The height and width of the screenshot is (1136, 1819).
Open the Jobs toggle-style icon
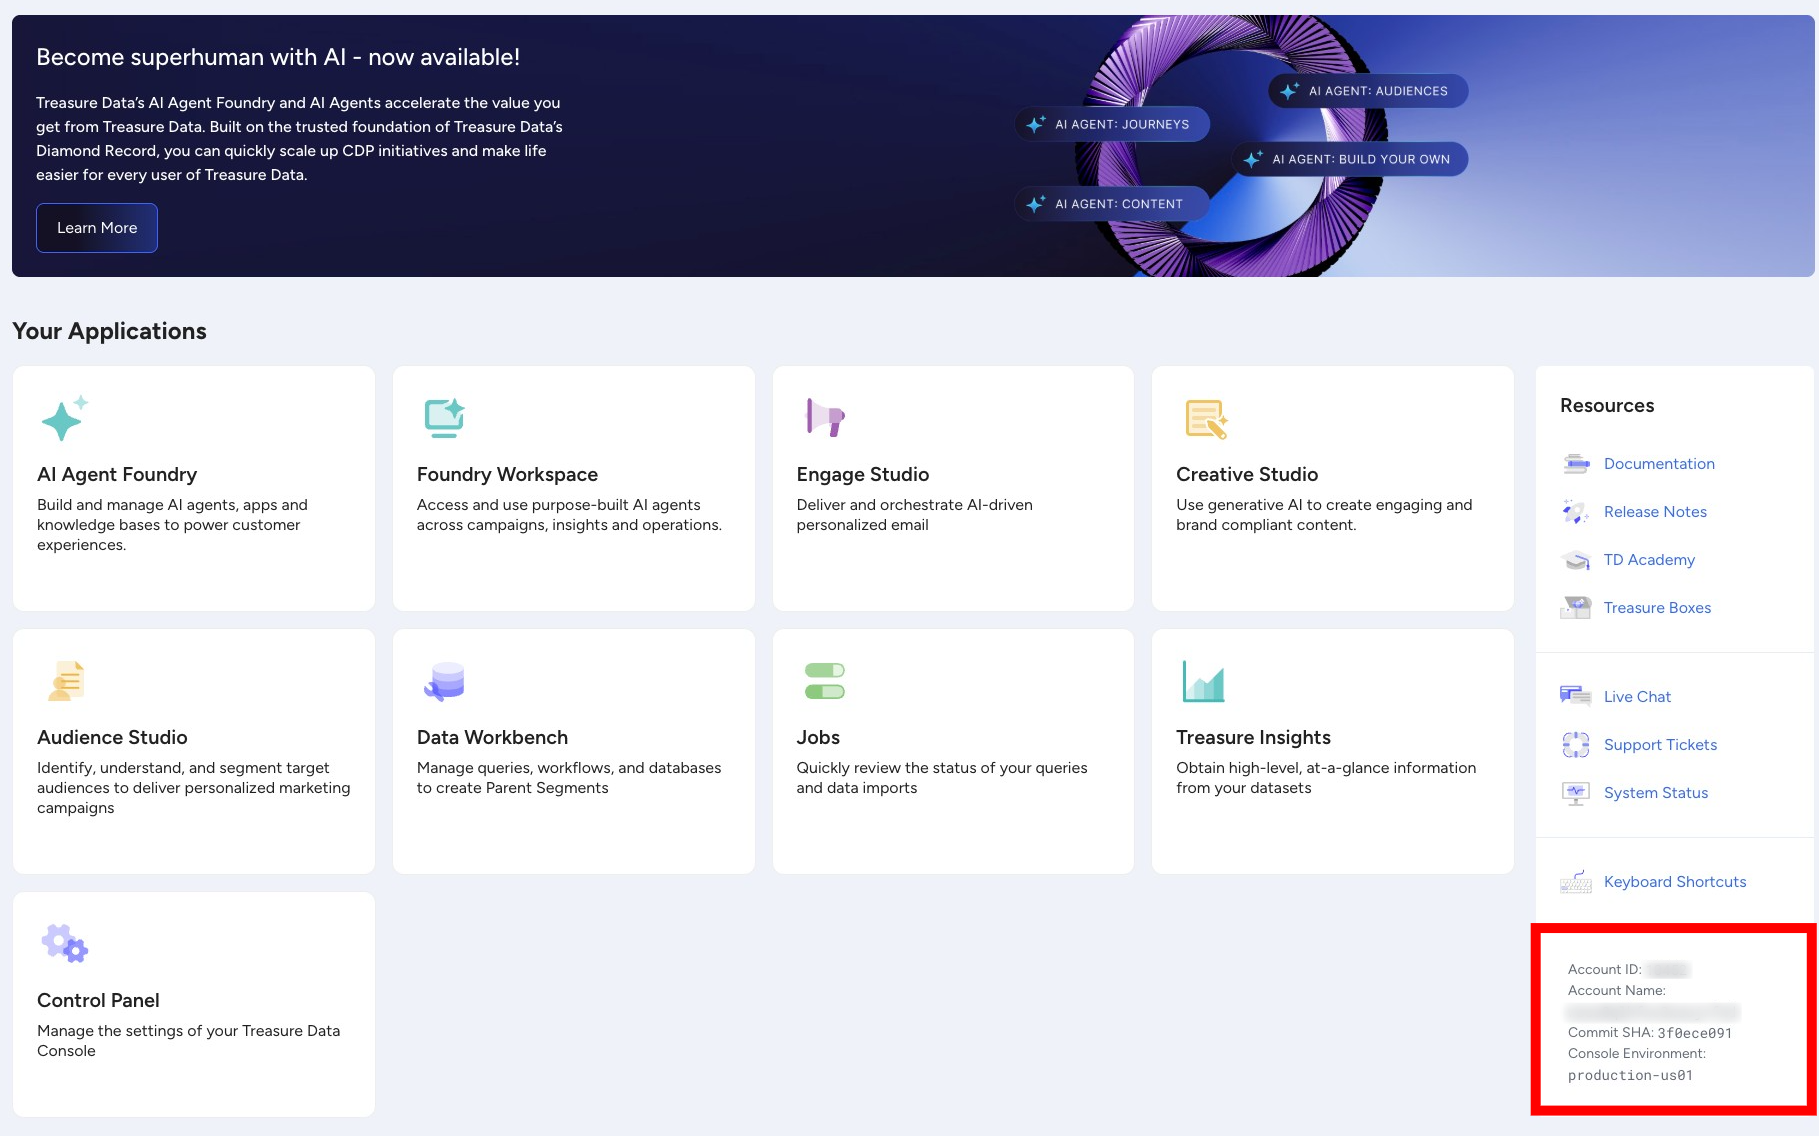(825, 681)
